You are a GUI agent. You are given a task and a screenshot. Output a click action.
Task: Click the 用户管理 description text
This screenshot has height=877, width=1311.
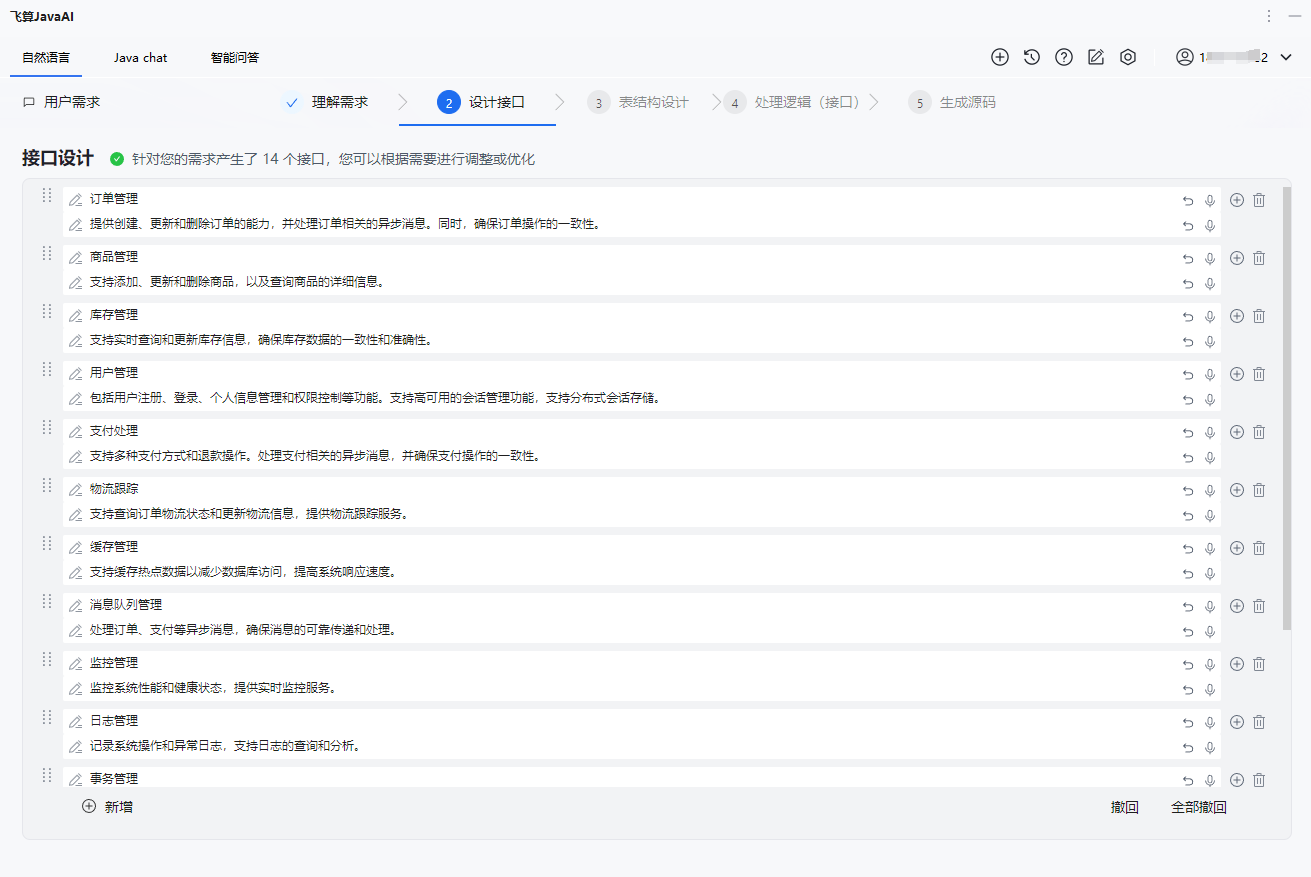click(375, 398)
